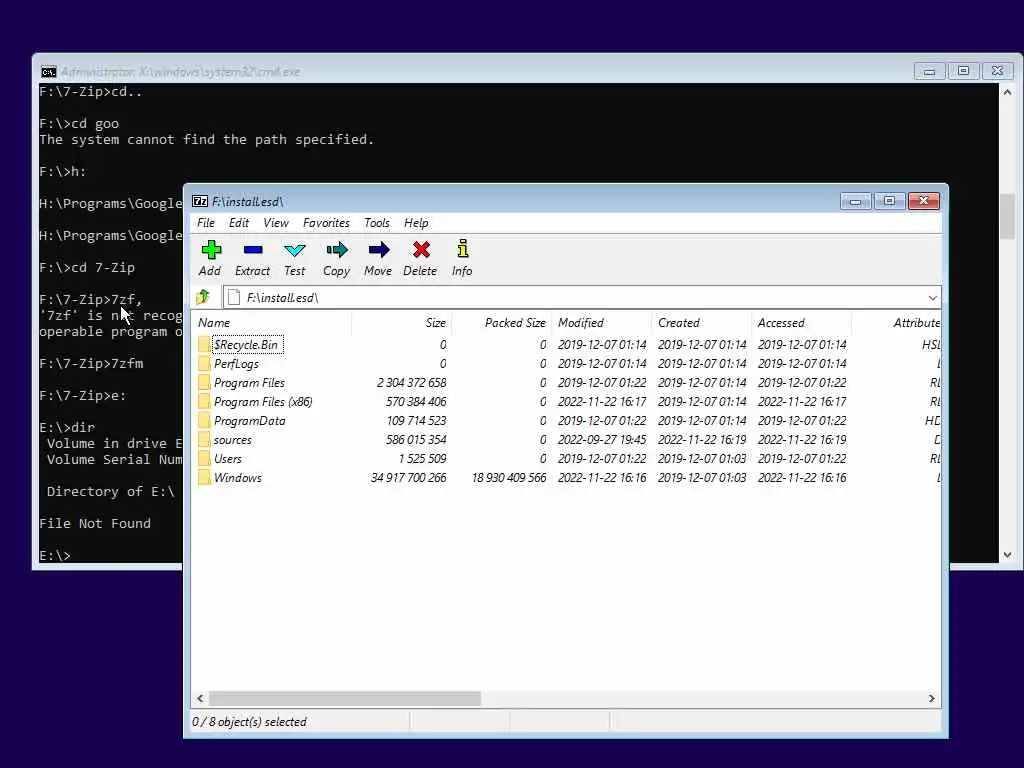The height and width of the screenshot is (768, 1024).
Task: Click left arrow of horizontal scrollbar
Action: 200,698
